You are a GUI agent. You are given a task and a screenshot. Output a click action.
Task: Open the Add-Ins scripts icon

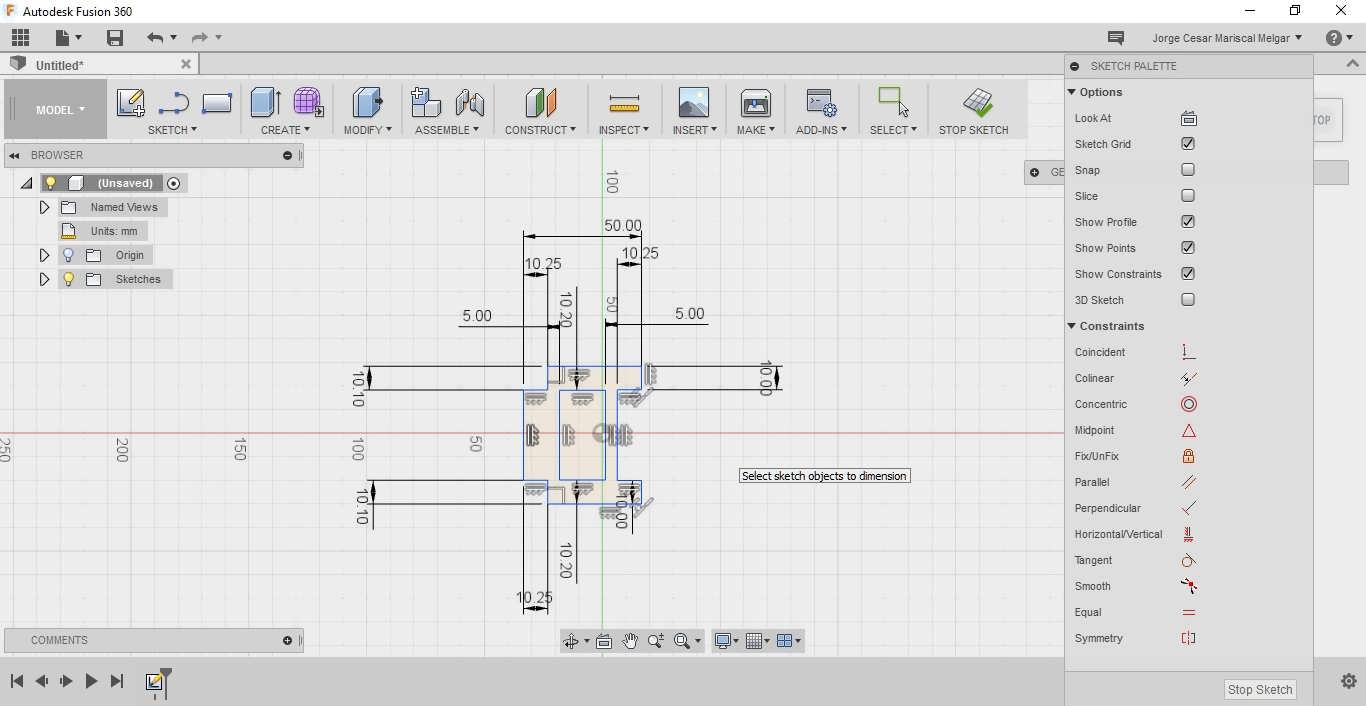[x=821, y=102]
